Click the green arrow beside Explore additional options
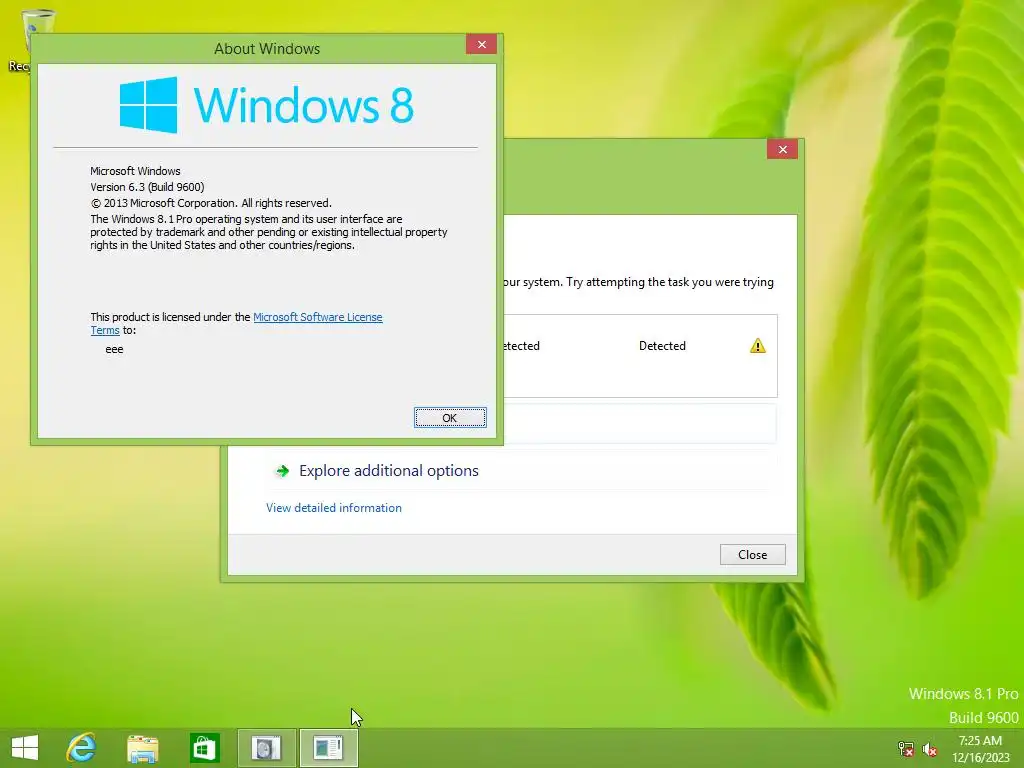 (x=282, y=471)
